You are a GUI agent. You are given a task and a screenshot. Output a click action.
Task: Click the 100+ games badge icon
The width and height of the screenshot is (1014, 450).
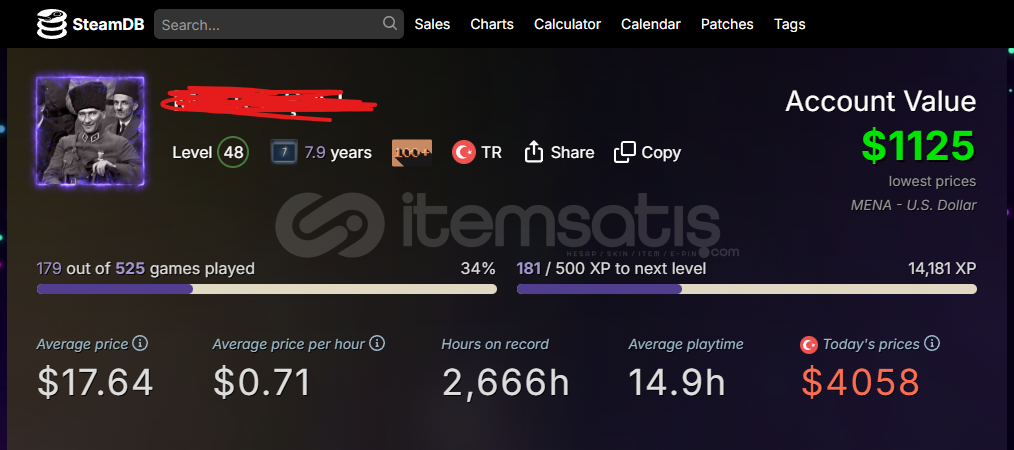tap(412, 153)
